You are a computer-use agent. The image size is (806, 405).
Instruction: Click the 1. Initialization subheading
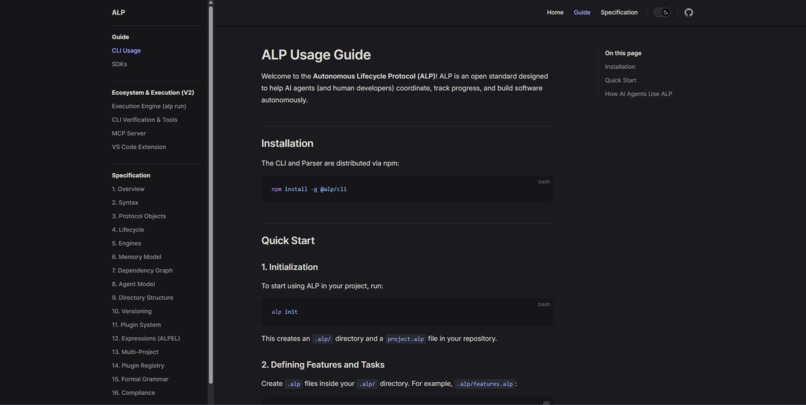click(289, 267)
